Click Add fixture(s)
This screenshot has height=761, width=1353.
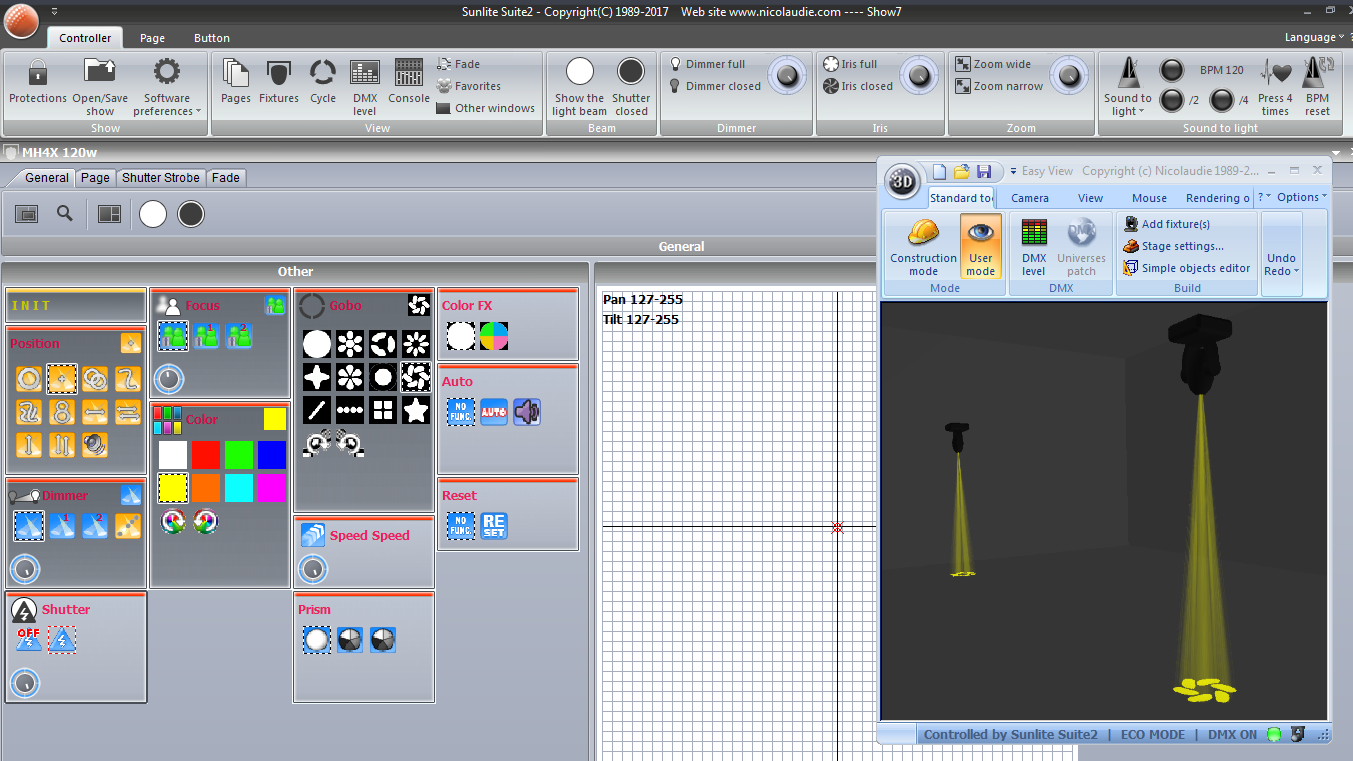[1167, 224]
